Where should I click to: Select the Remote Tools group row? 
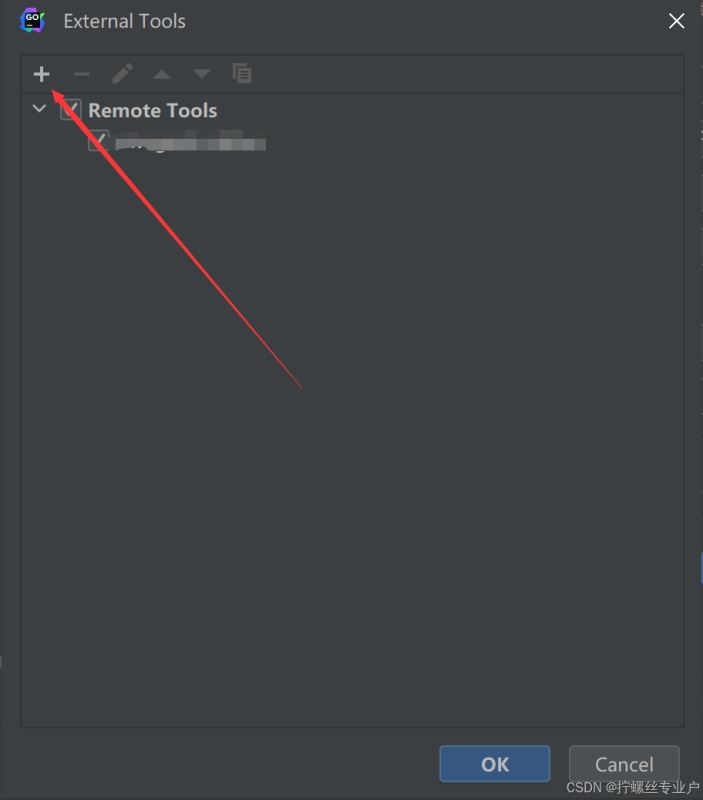pos(352,110)
